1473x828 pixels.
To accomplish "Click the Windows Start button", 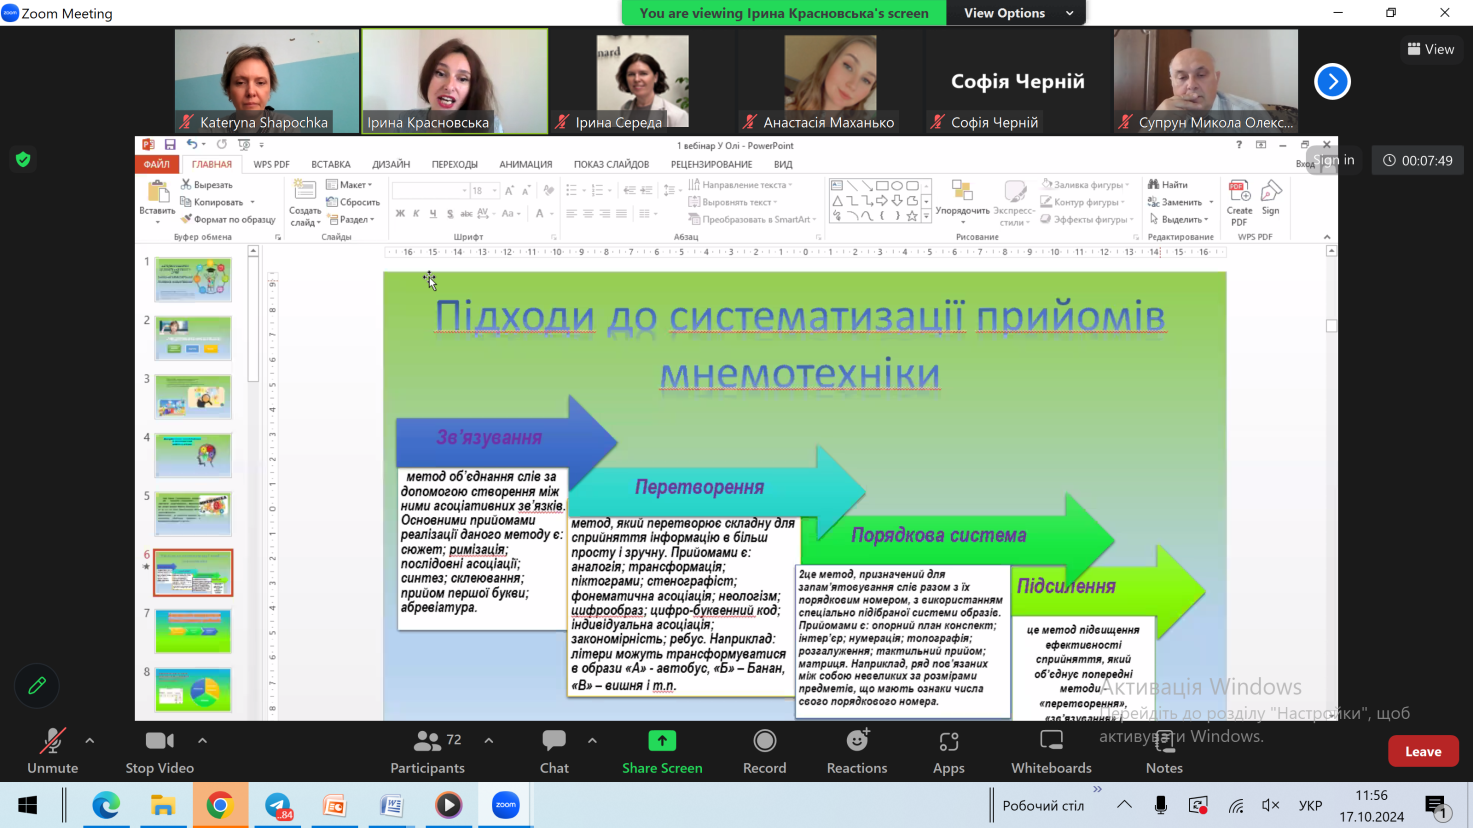I will pyautogui.click(x=28, y=805).
